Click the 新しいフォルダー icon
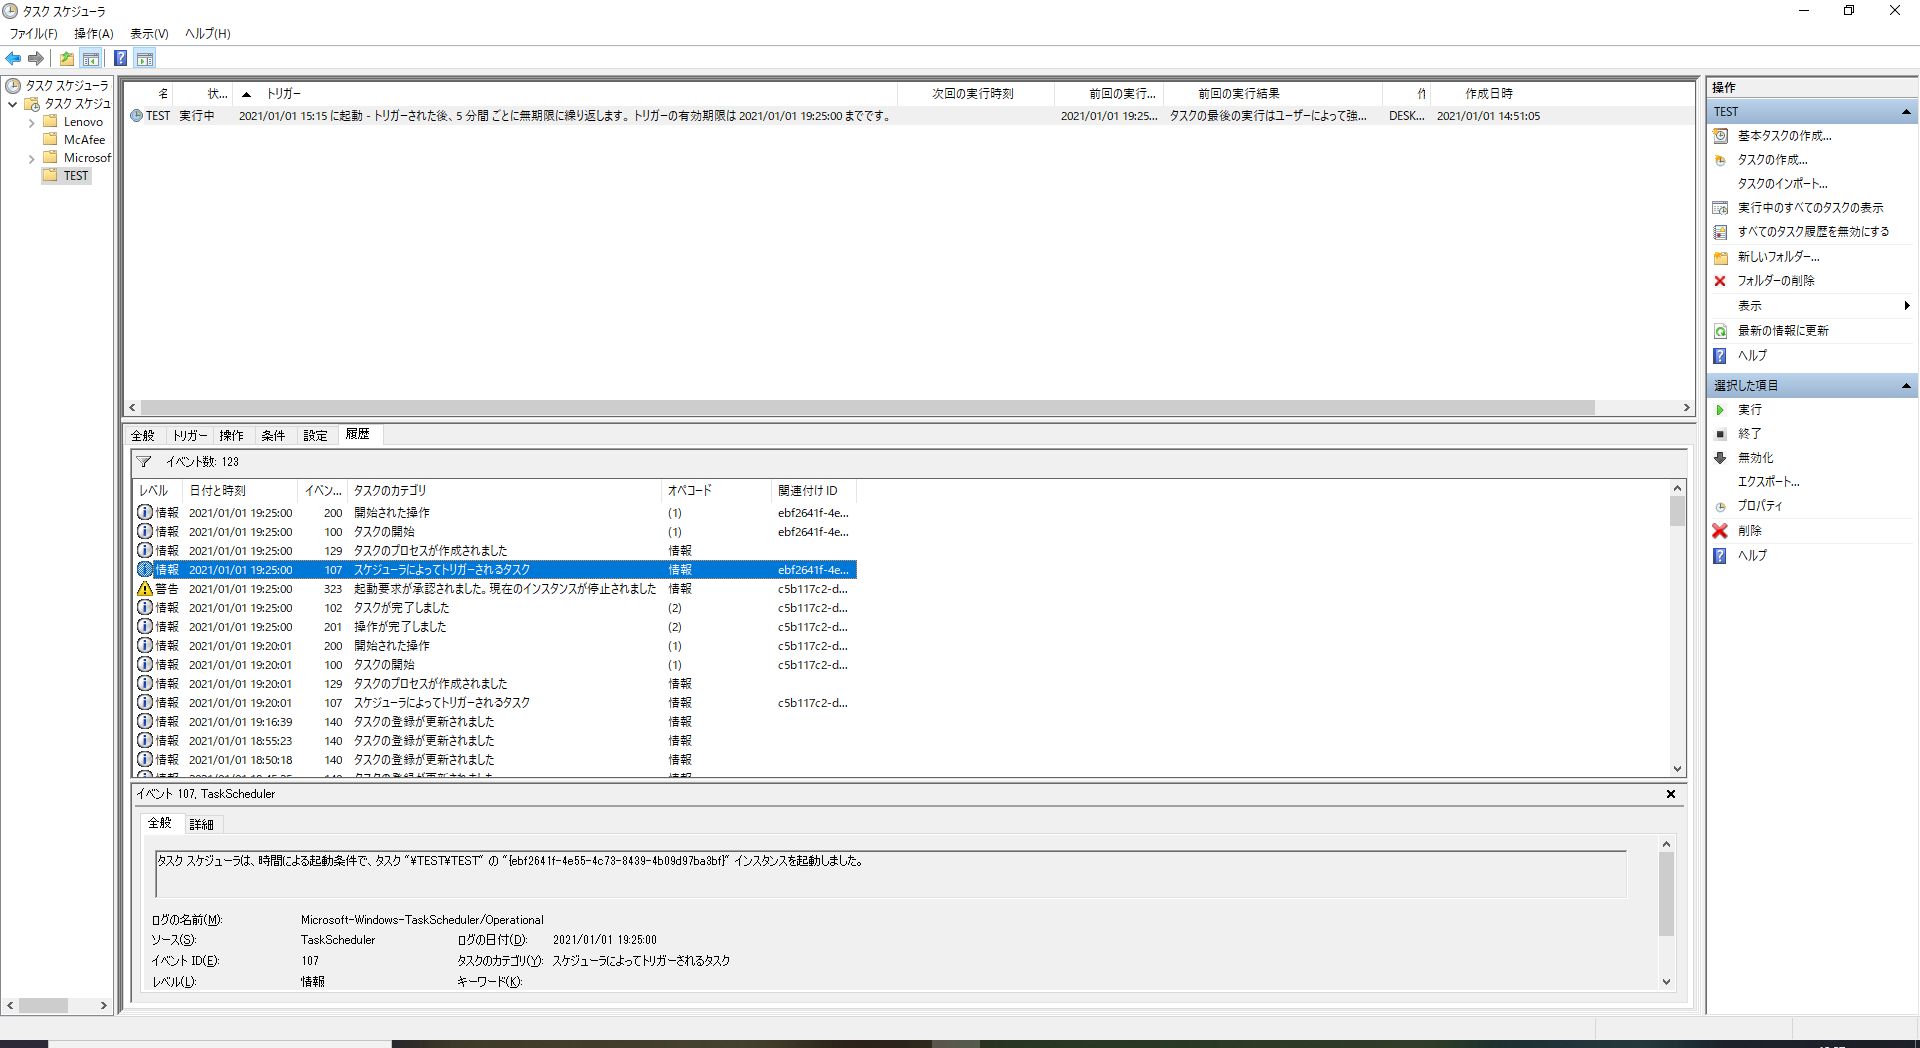The height and width of the screenshot is (1048, 1920). pyautogui.click(x=1720, y=257)
